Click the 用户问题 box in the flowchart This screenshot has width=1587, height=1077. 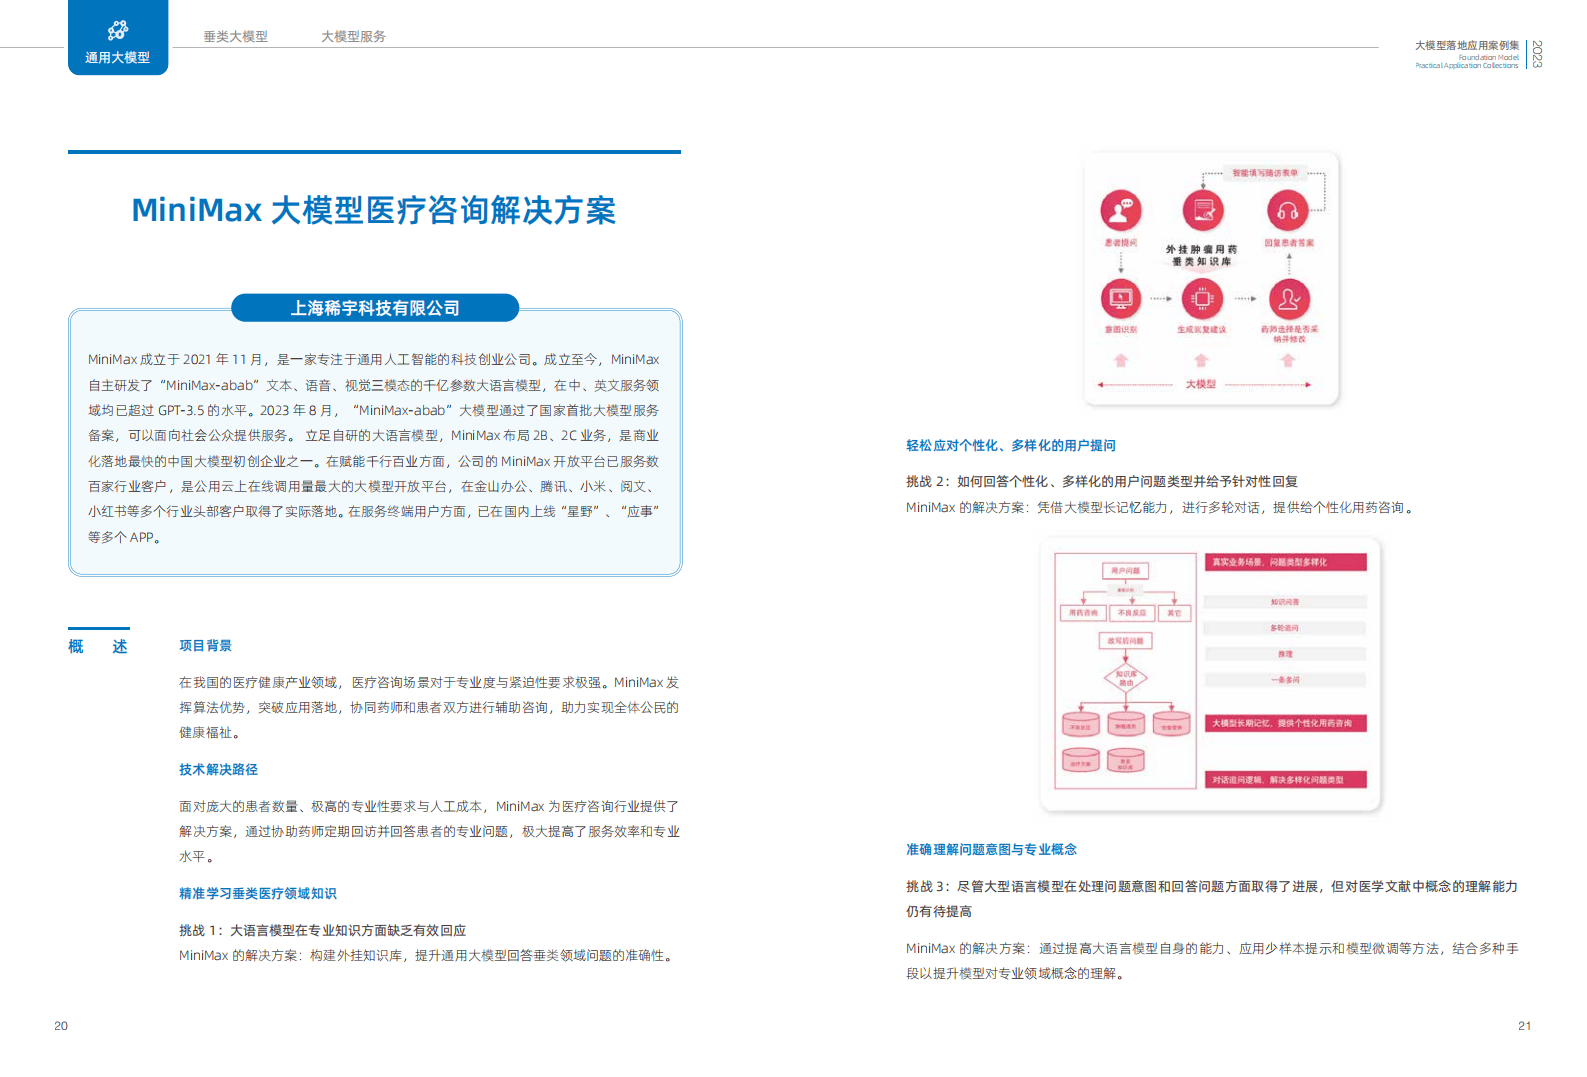click(x=1125, y=571)
